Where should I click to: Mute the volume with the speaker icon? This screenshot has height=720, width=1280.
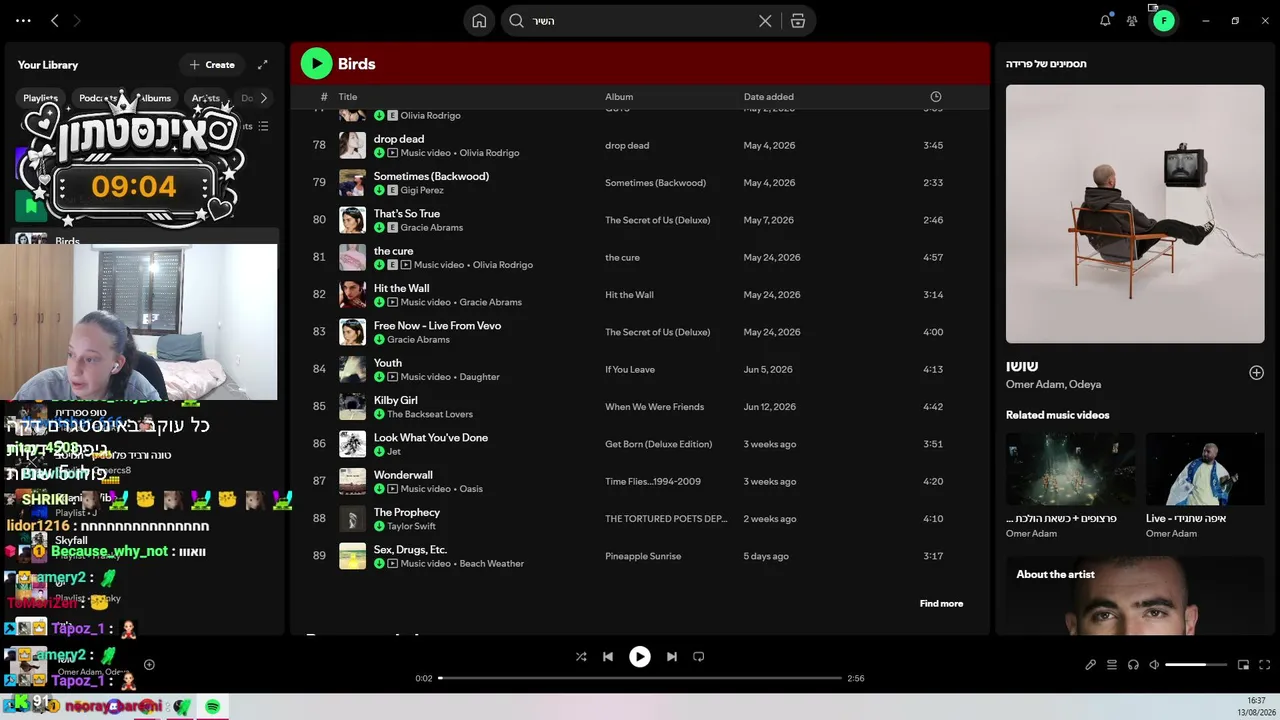(x=1154, y=665)
